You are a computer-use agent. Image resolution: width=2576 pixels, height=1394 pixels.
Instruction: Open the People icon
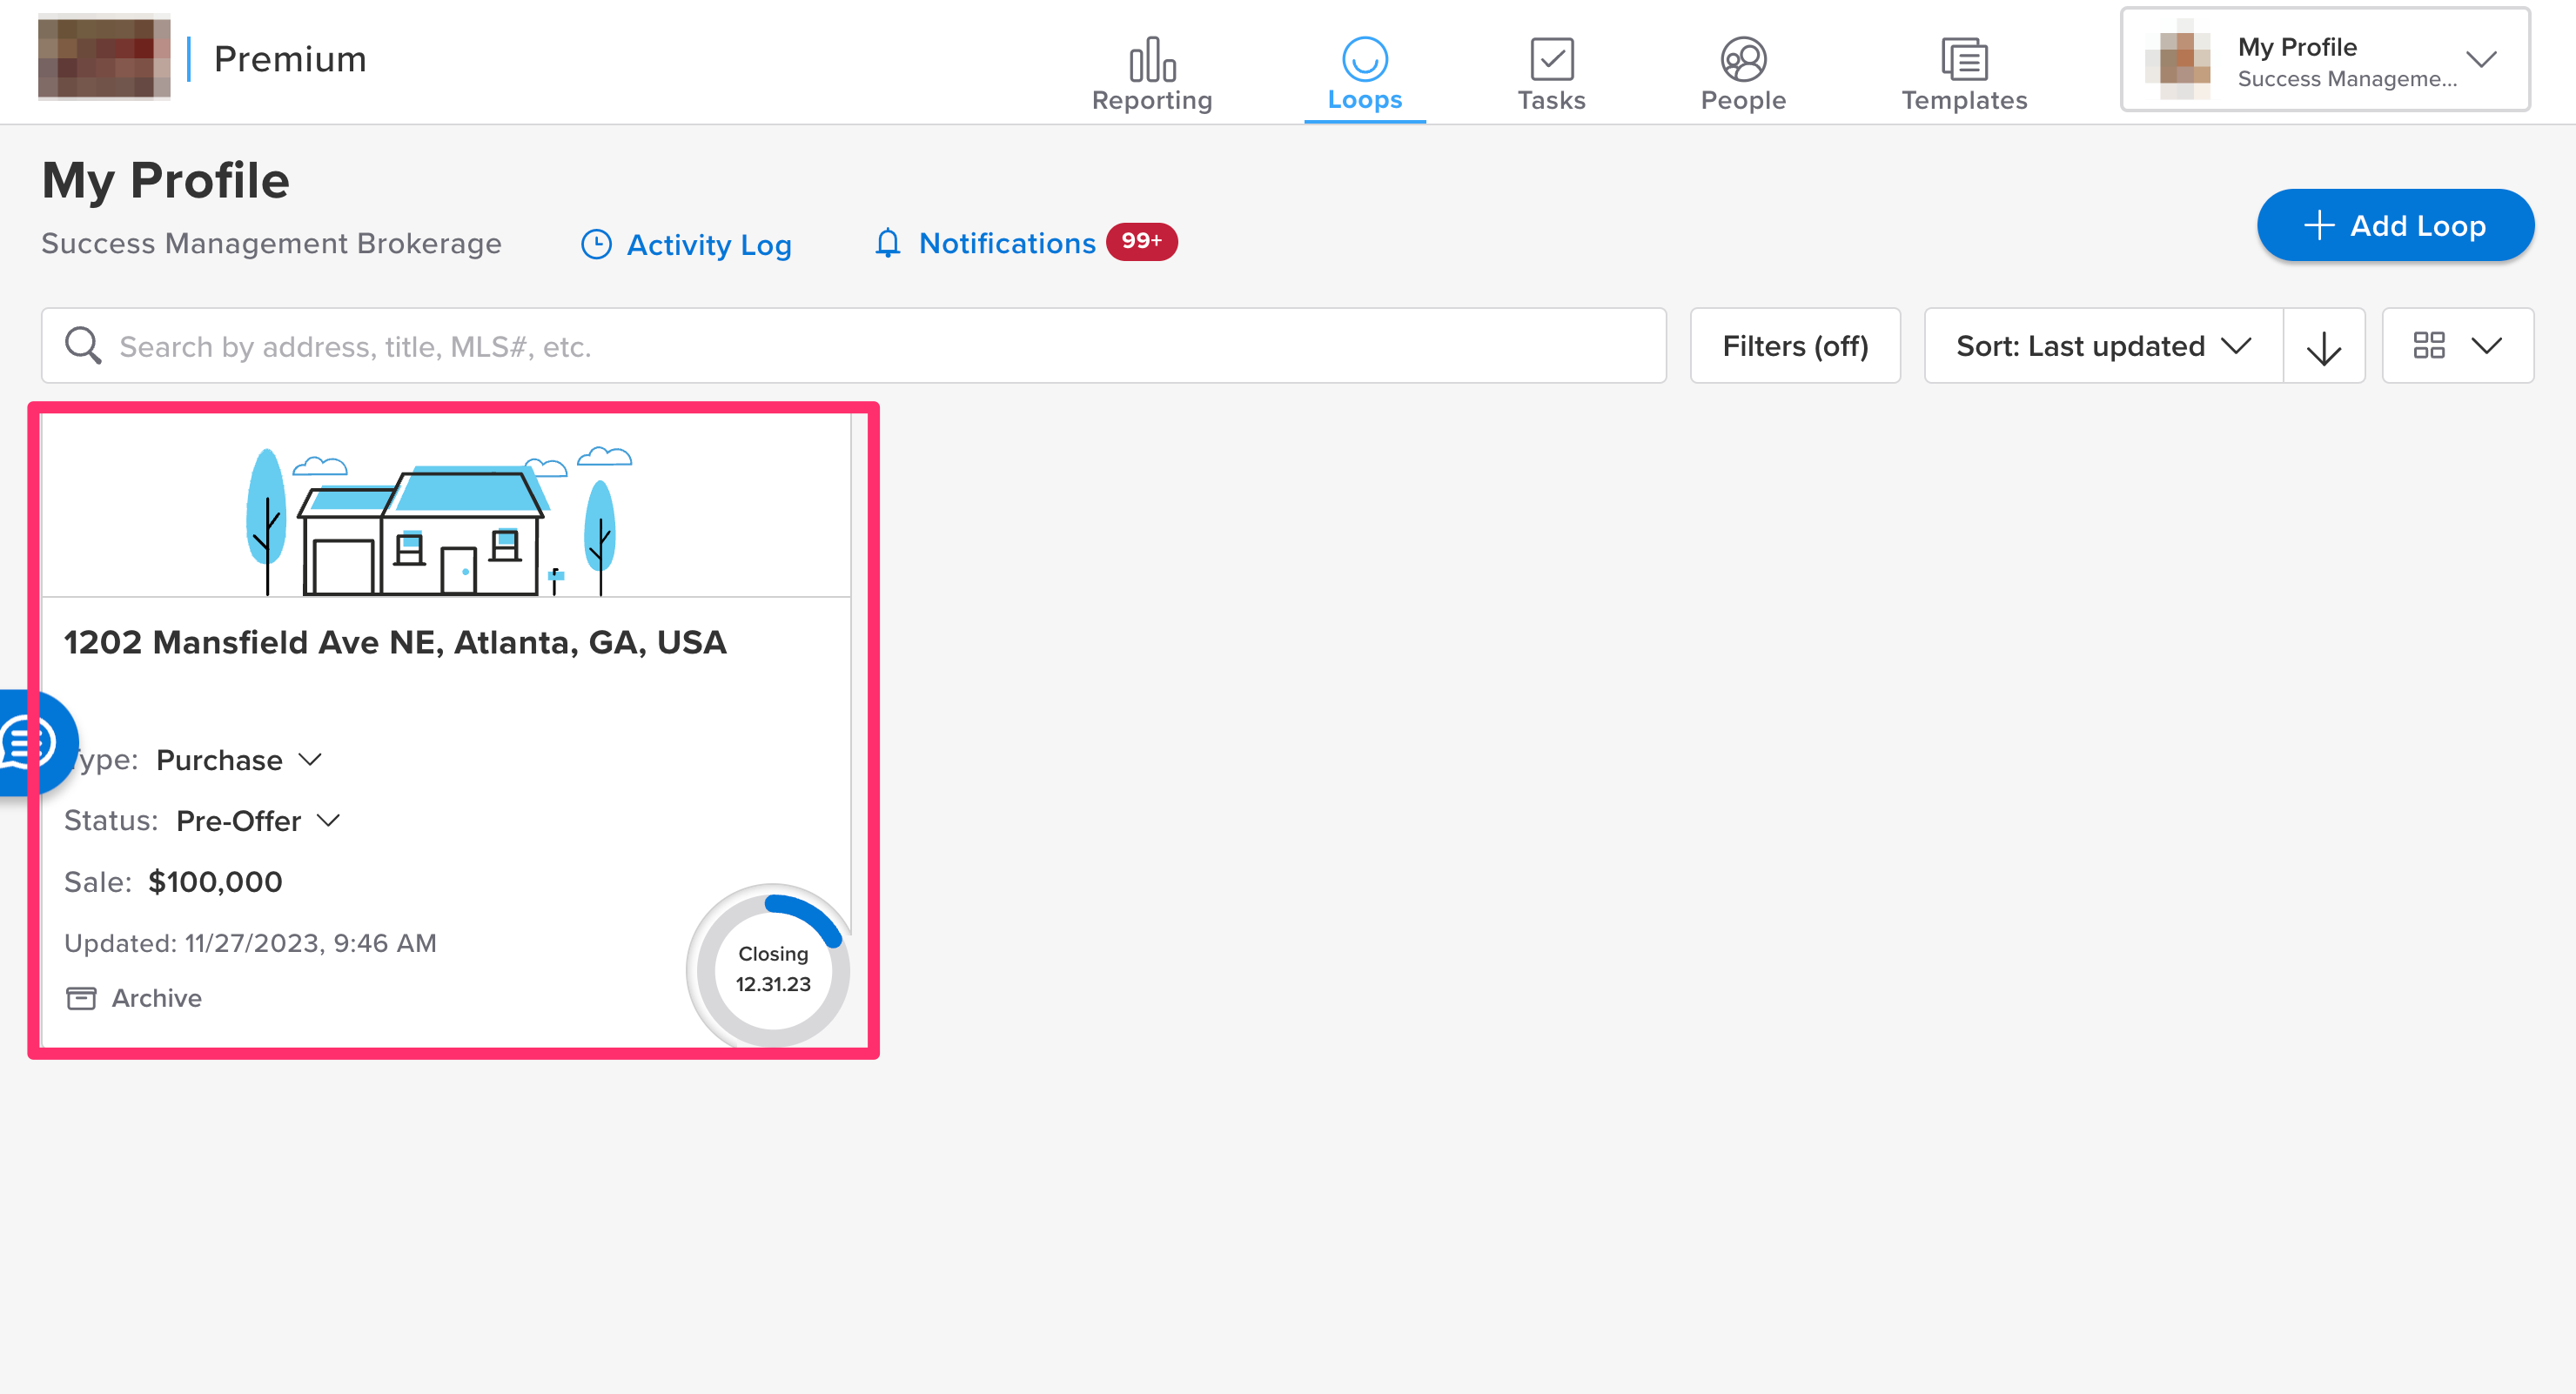(x=1742, y=60)
